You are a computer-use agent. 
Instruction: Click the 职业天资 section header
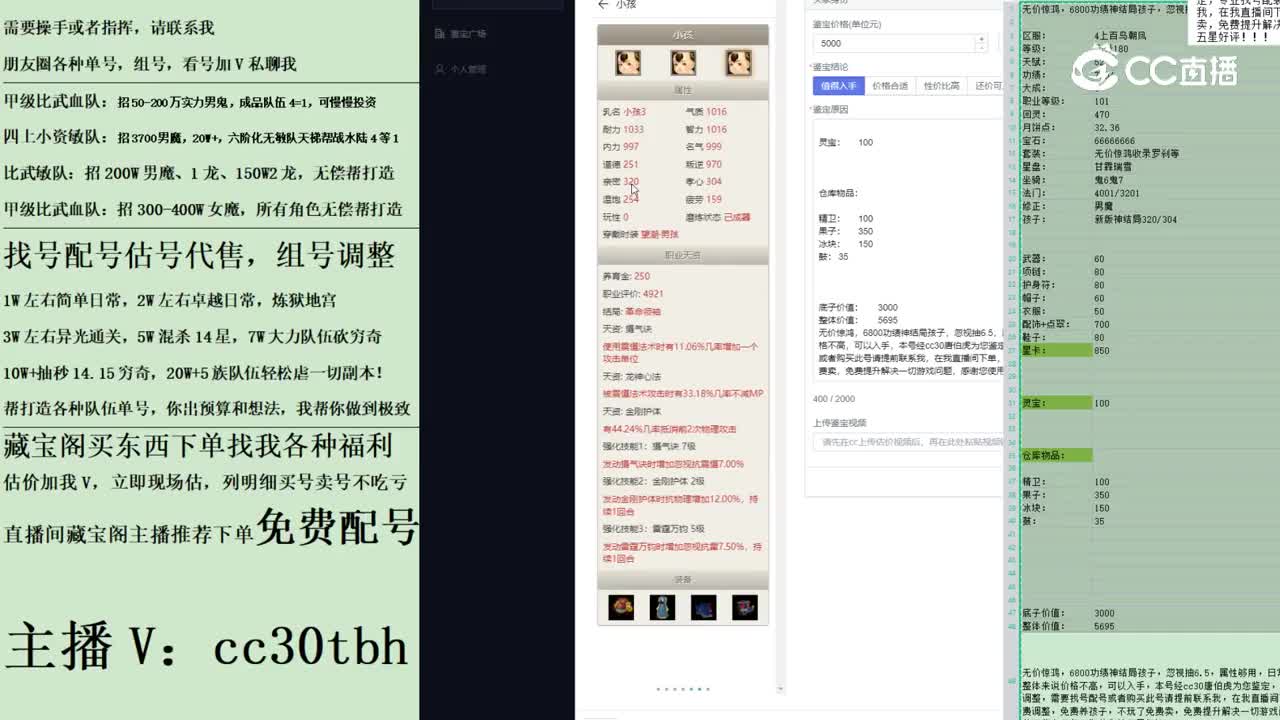coord(683,255)
